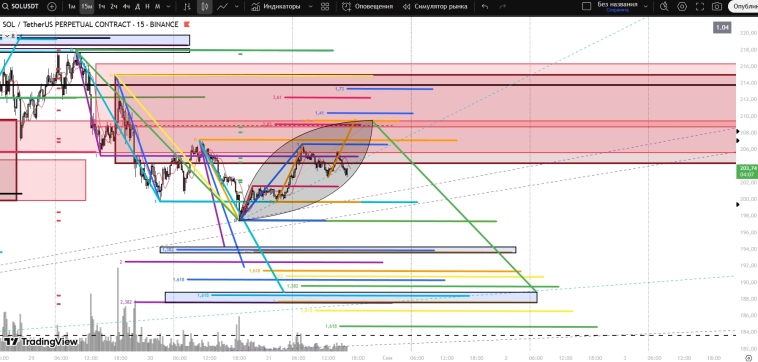Select the 2ч timeframe
758x362 pixels.
(x=114, y=6)
